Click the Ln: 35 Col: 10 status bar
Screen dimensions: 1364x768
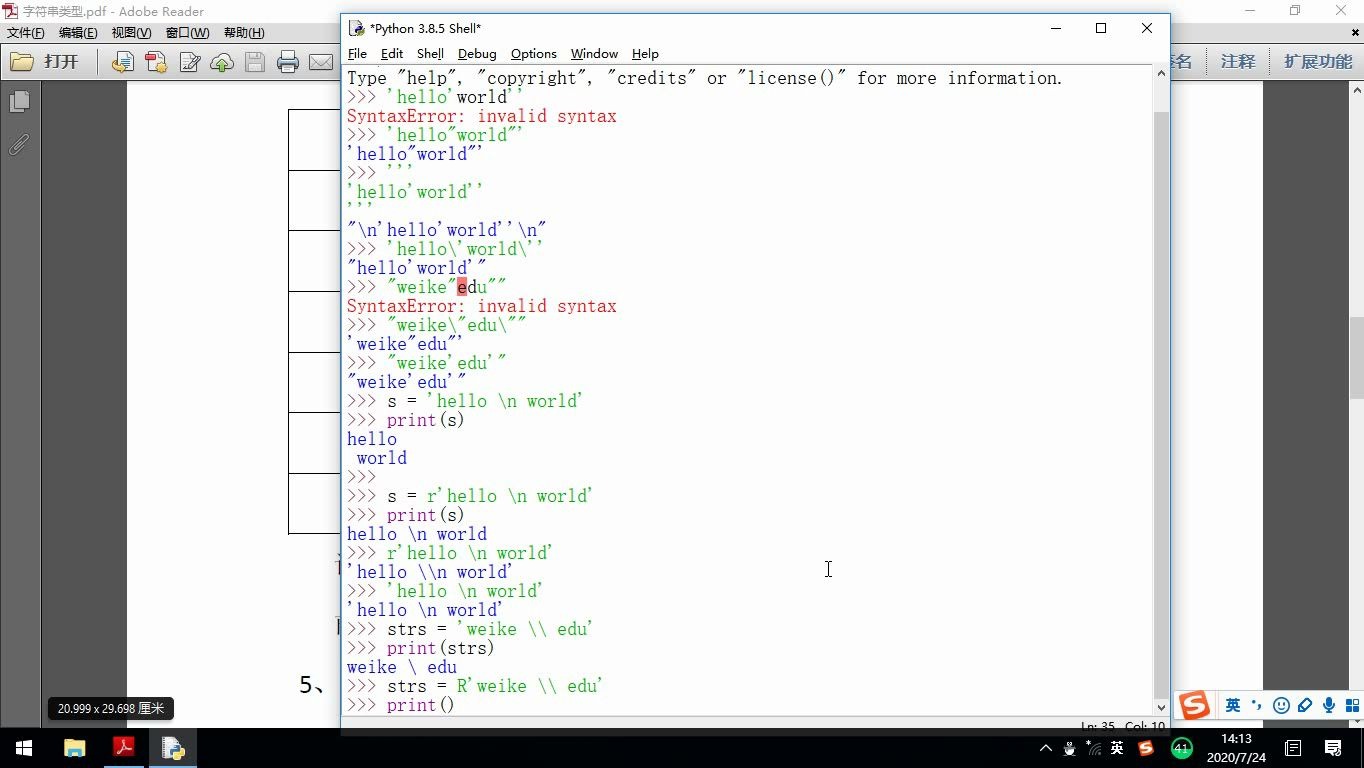pos(1122,727)
